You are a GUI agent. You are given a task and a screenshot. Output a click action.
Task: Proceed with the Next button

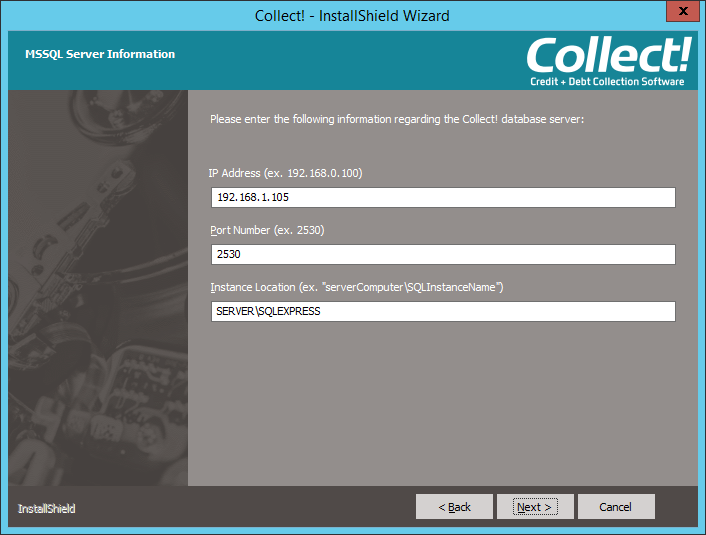coord(535,507)
